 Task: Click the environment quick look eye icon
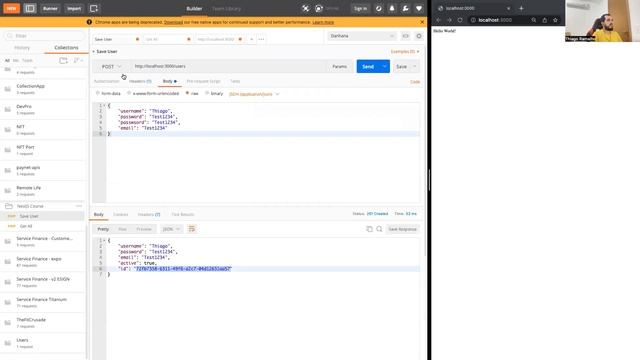(405, 36)
